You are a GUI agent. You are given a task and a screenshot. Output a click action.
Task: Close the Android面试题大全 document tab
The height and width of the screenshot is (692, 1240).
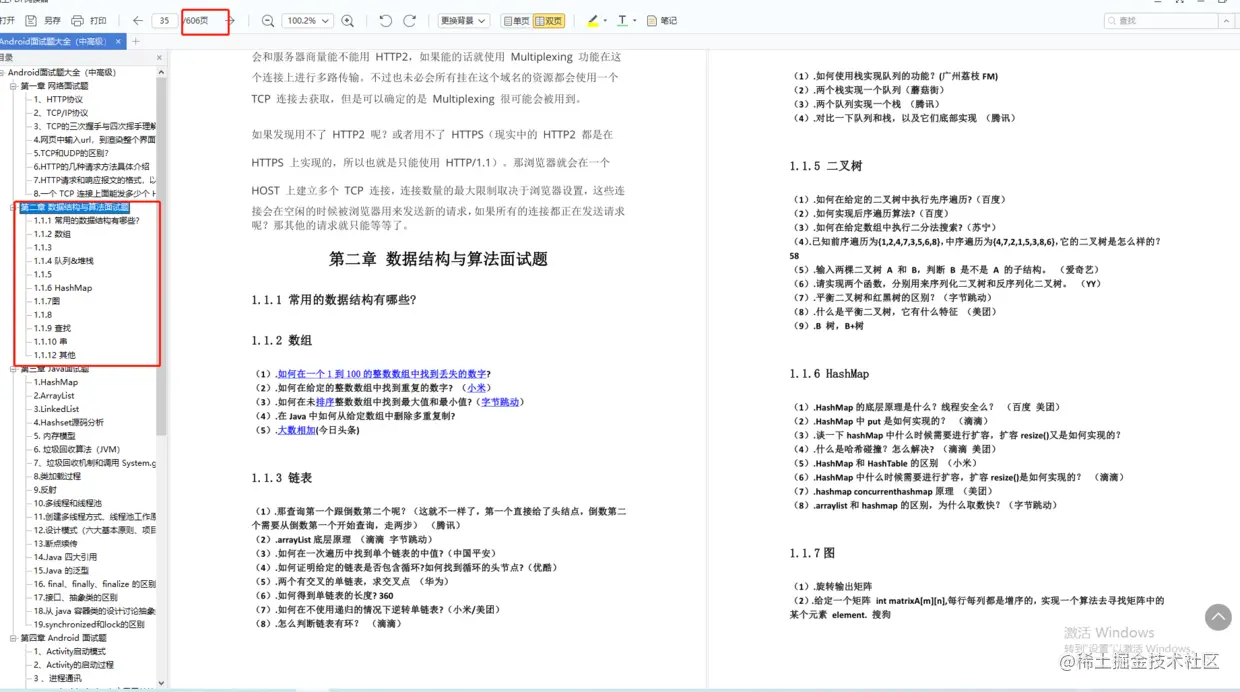[119, 41]
